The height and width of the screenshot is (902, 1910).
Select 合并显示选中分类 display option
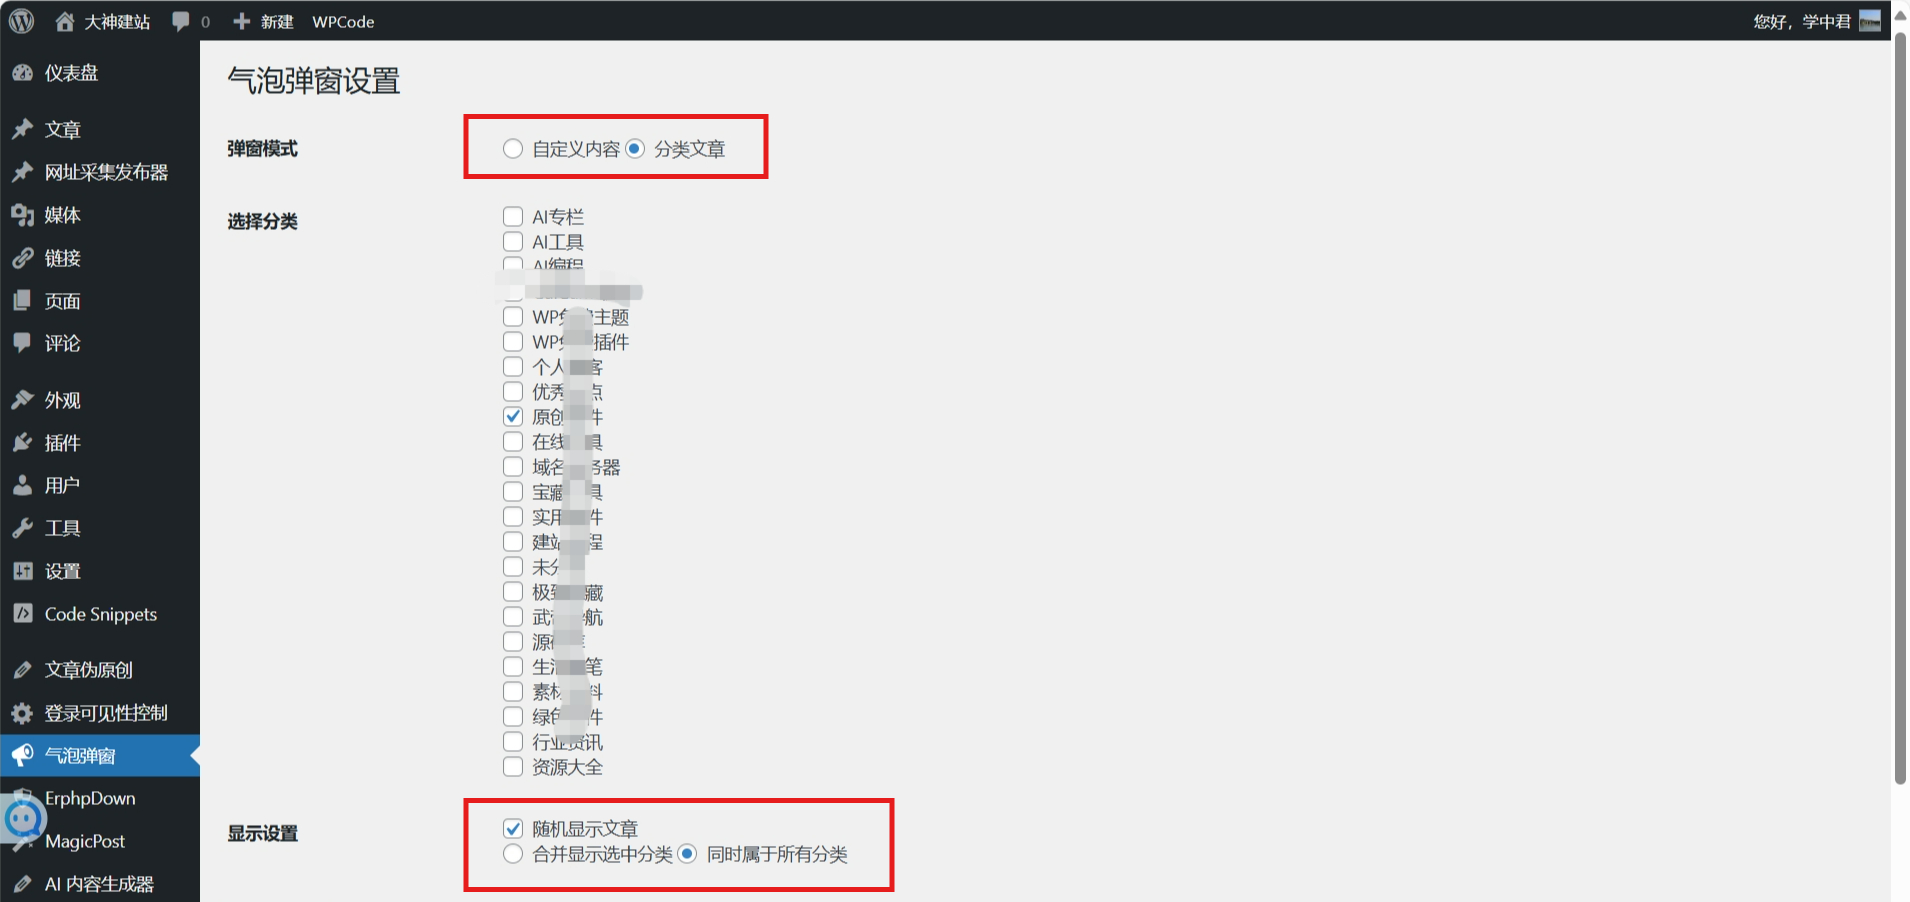(513, 855)
